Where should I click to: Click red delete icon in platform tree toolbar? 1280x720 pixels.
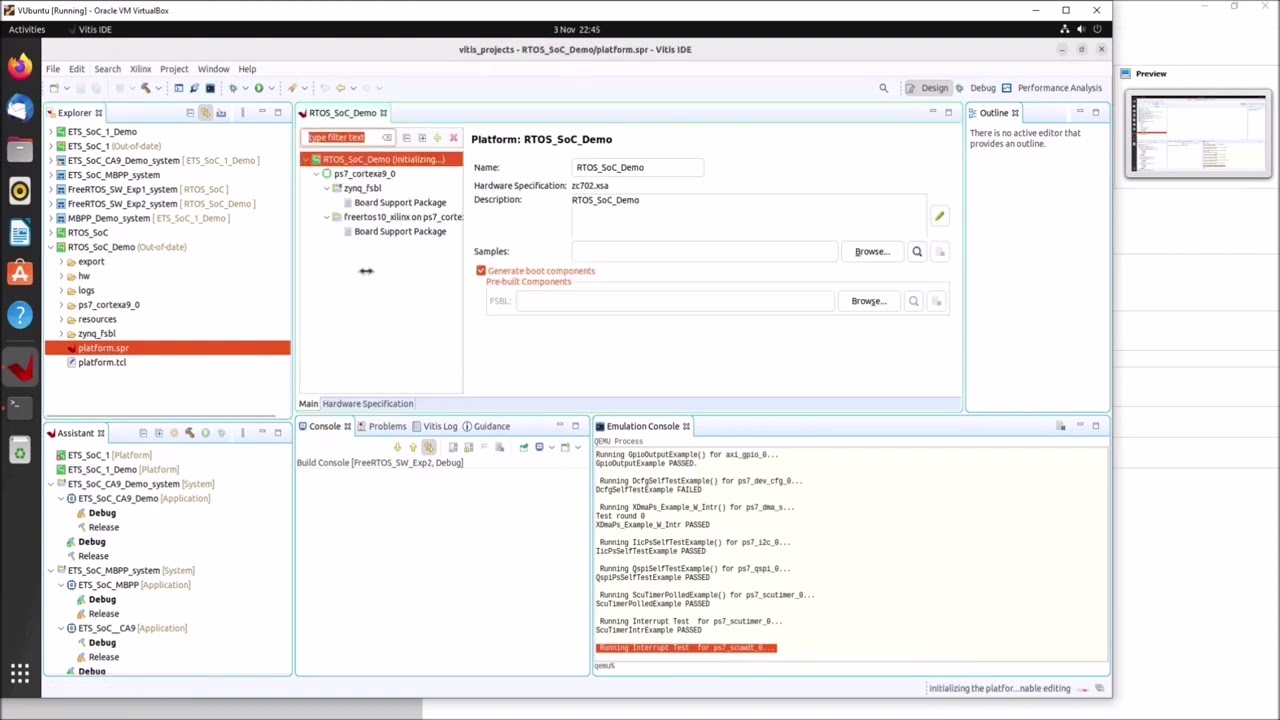(453, 138)
